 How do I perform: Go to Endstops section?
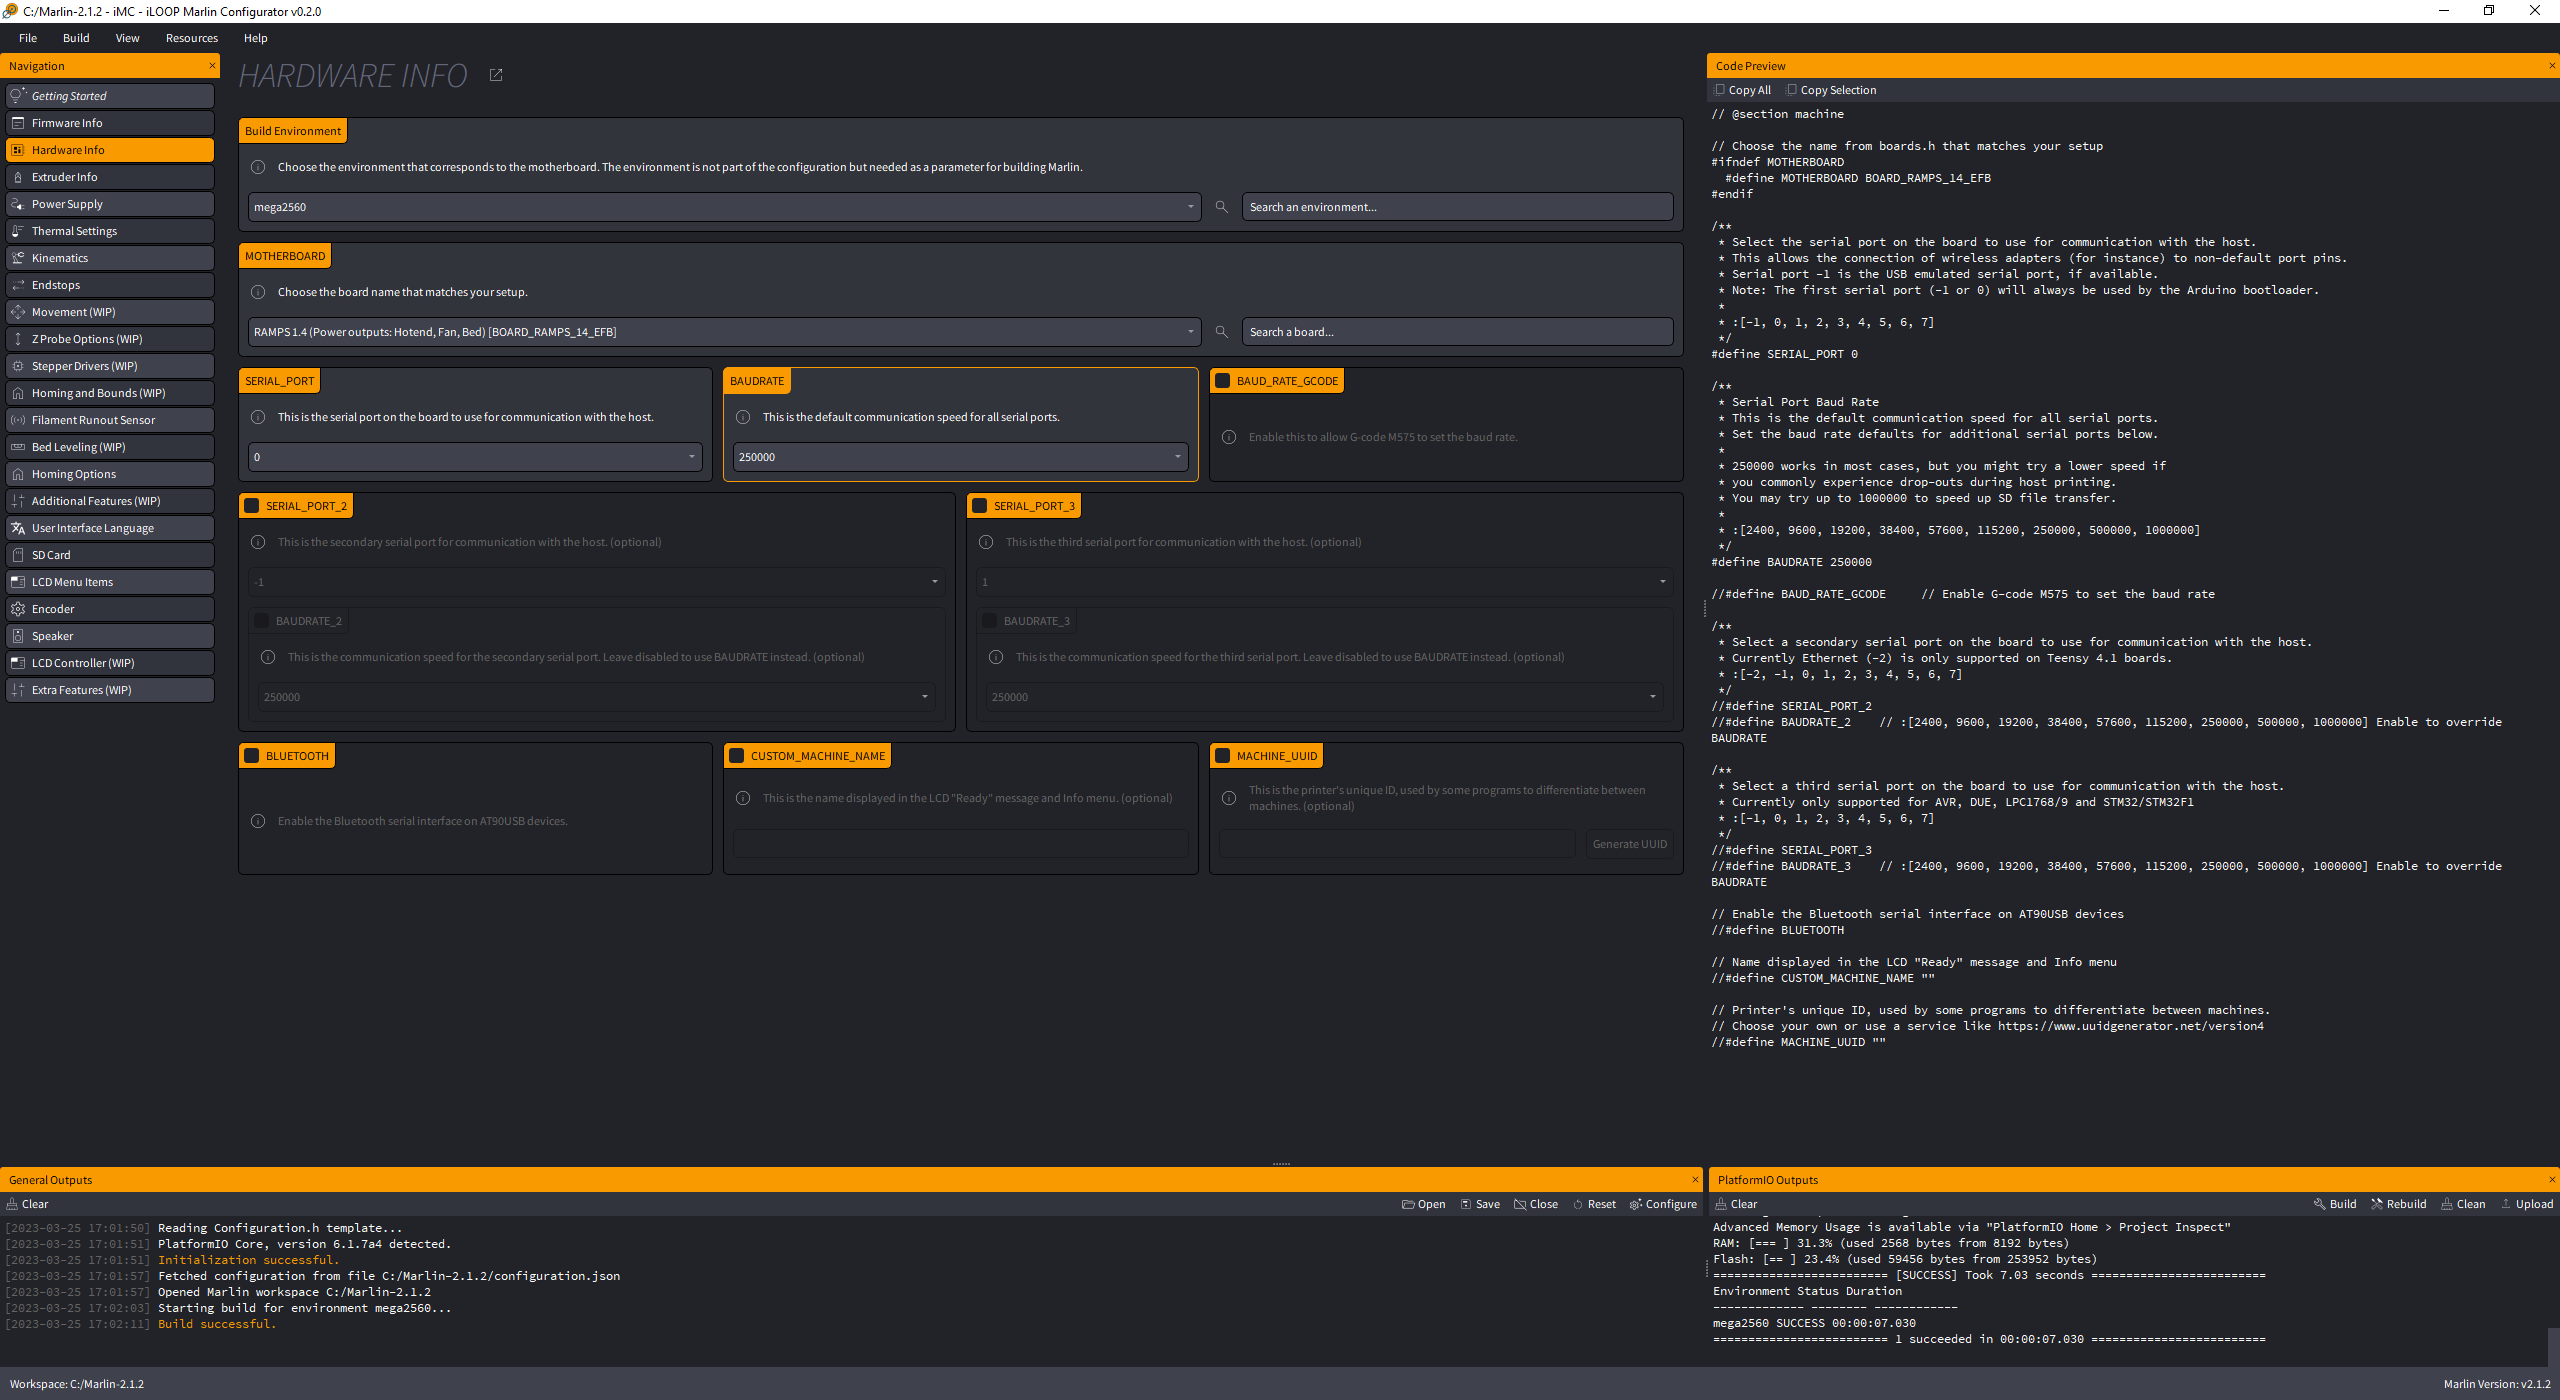coord(110,285)
